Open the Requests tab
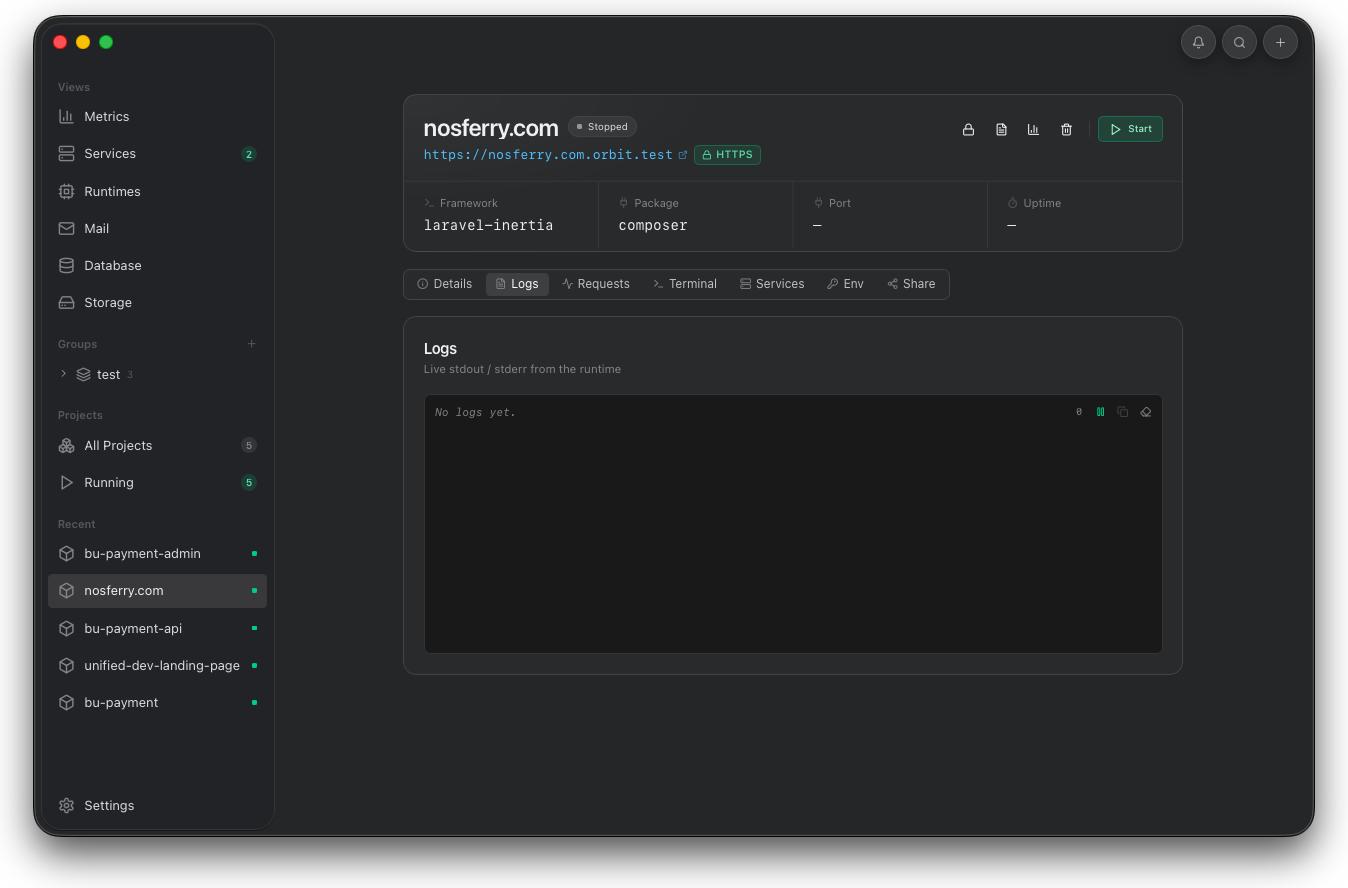 596,284
